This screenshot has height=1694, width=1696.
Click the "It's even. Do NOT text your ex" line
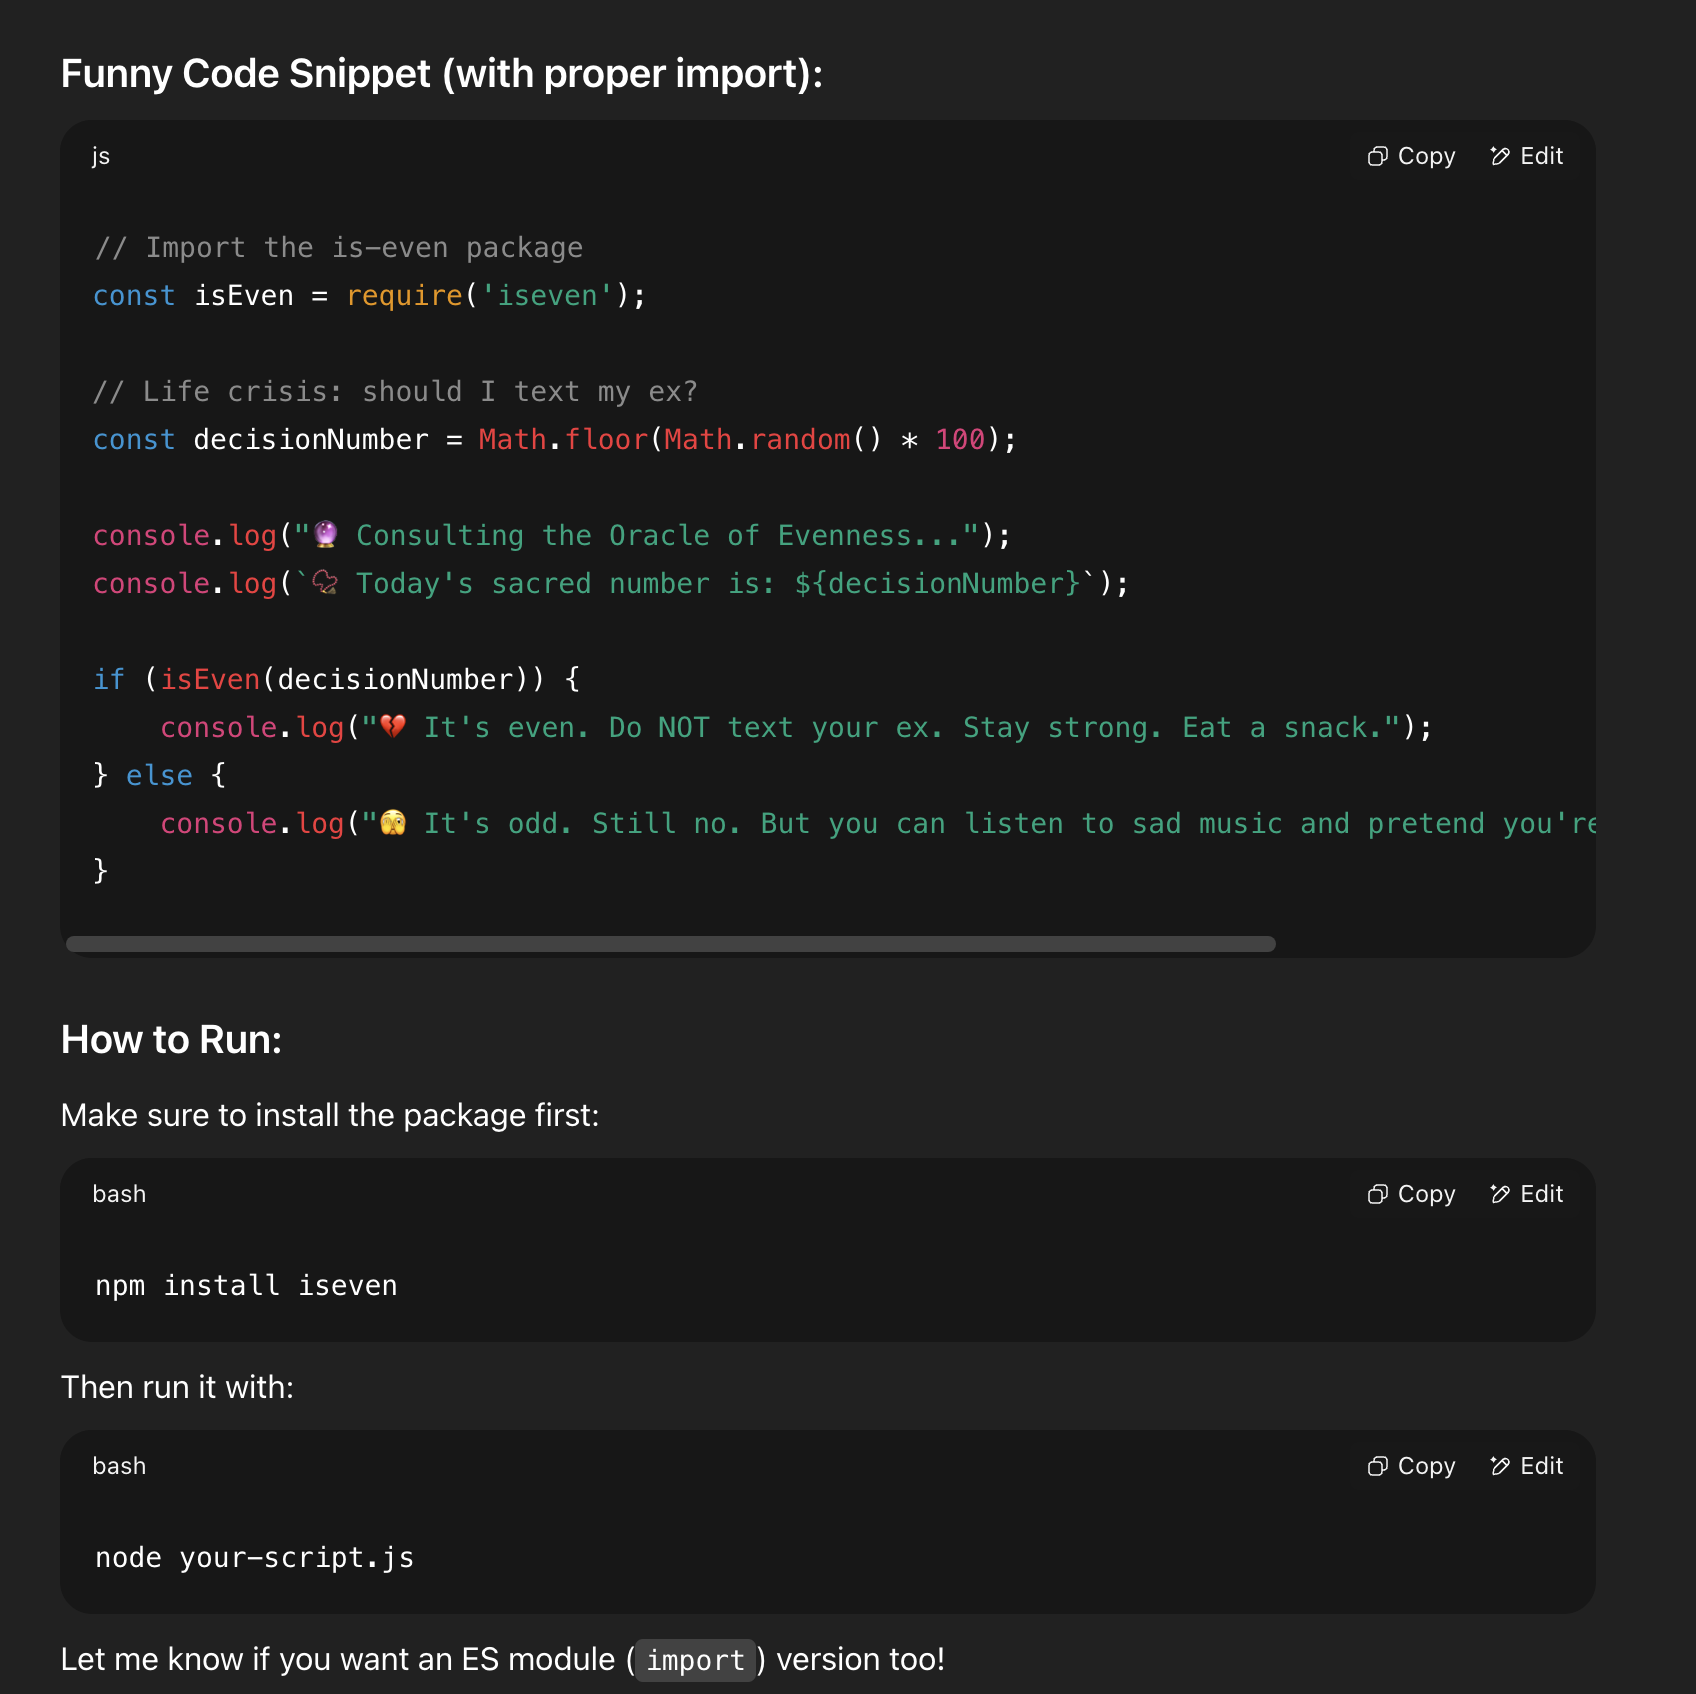[796, 728]
